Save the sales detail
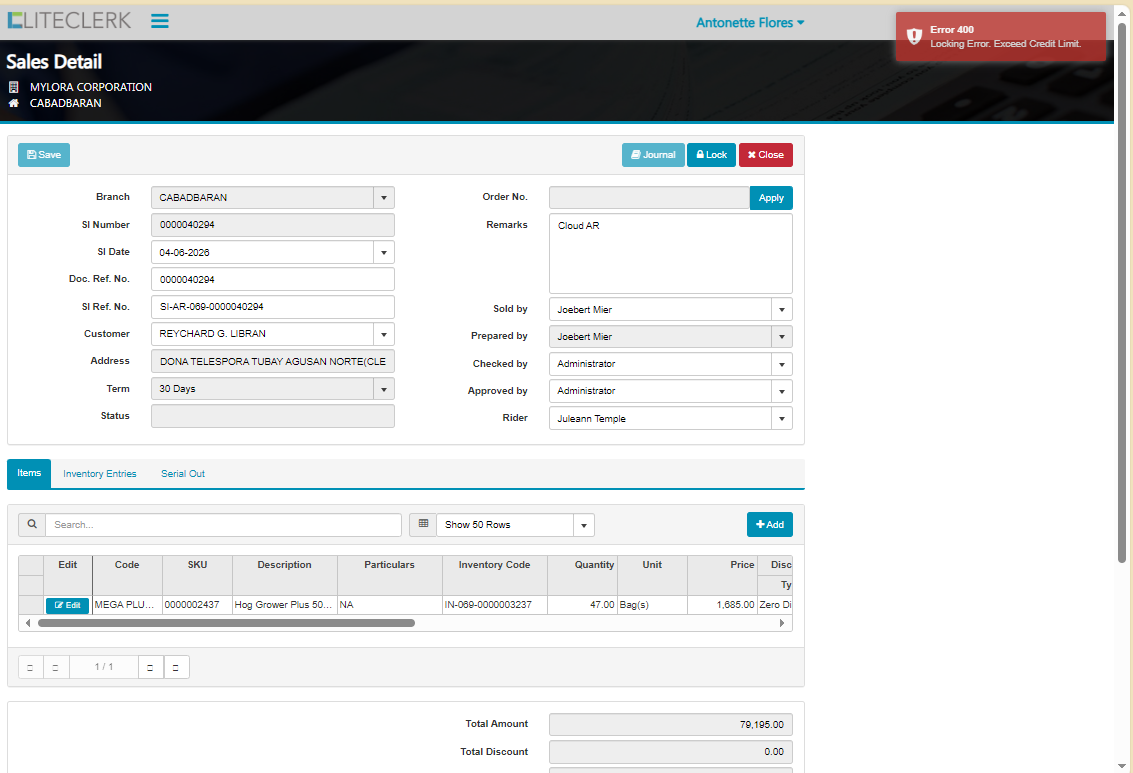The width and height of the screenshot is (1133, 773). coord(44,155)
